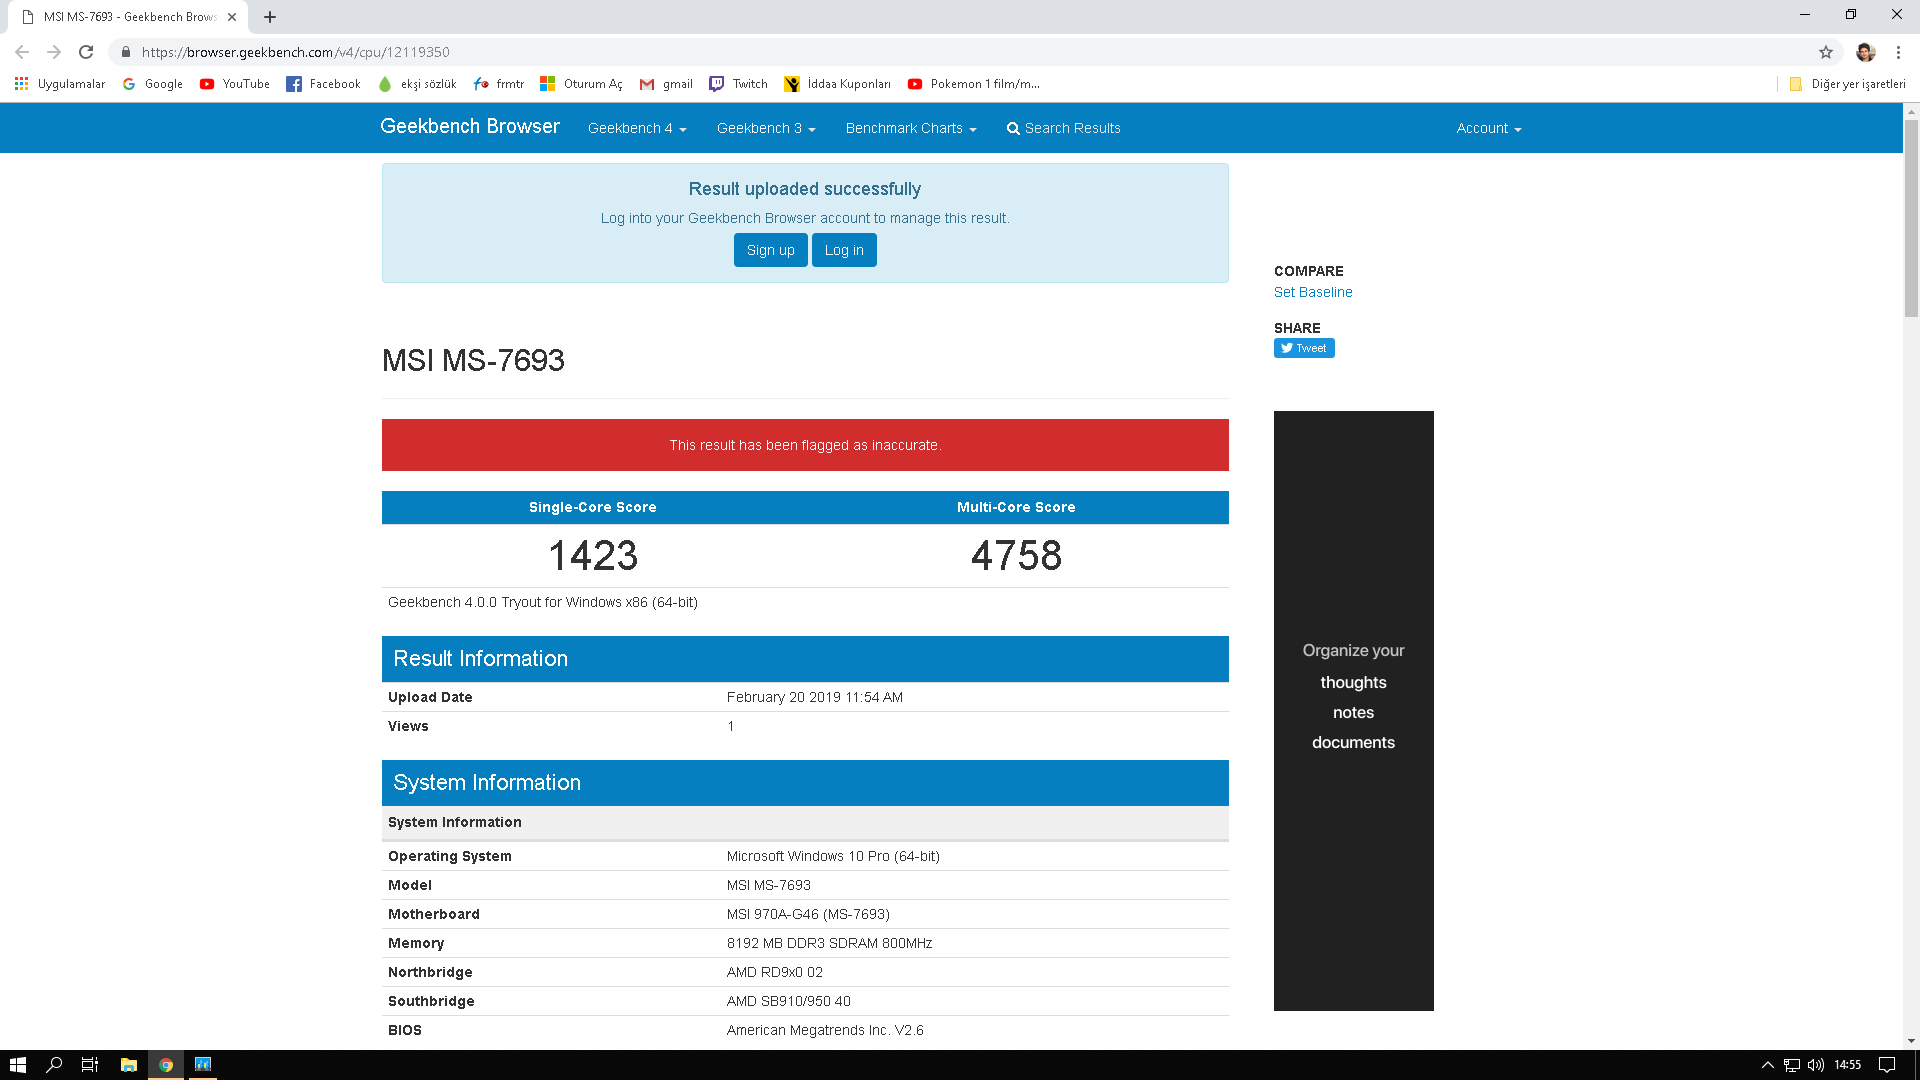Screen dimensions: 1920x1080
Task: Go to Search Results page
Action: point(1063,128)
